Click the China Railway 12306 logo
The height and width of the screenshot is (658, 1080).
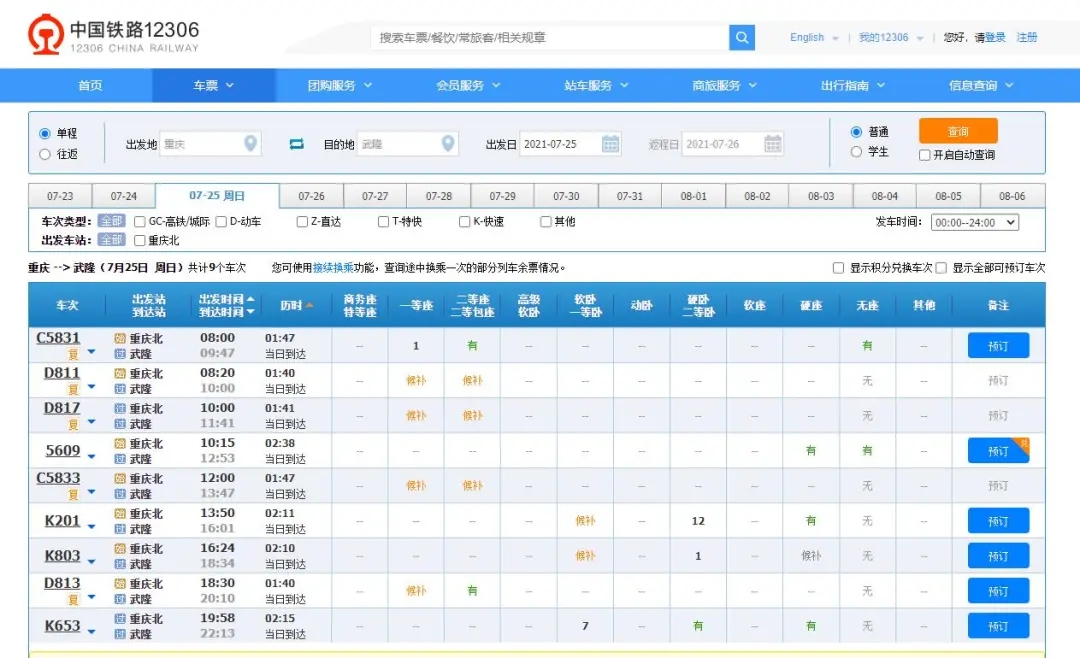tap(114, 35)
